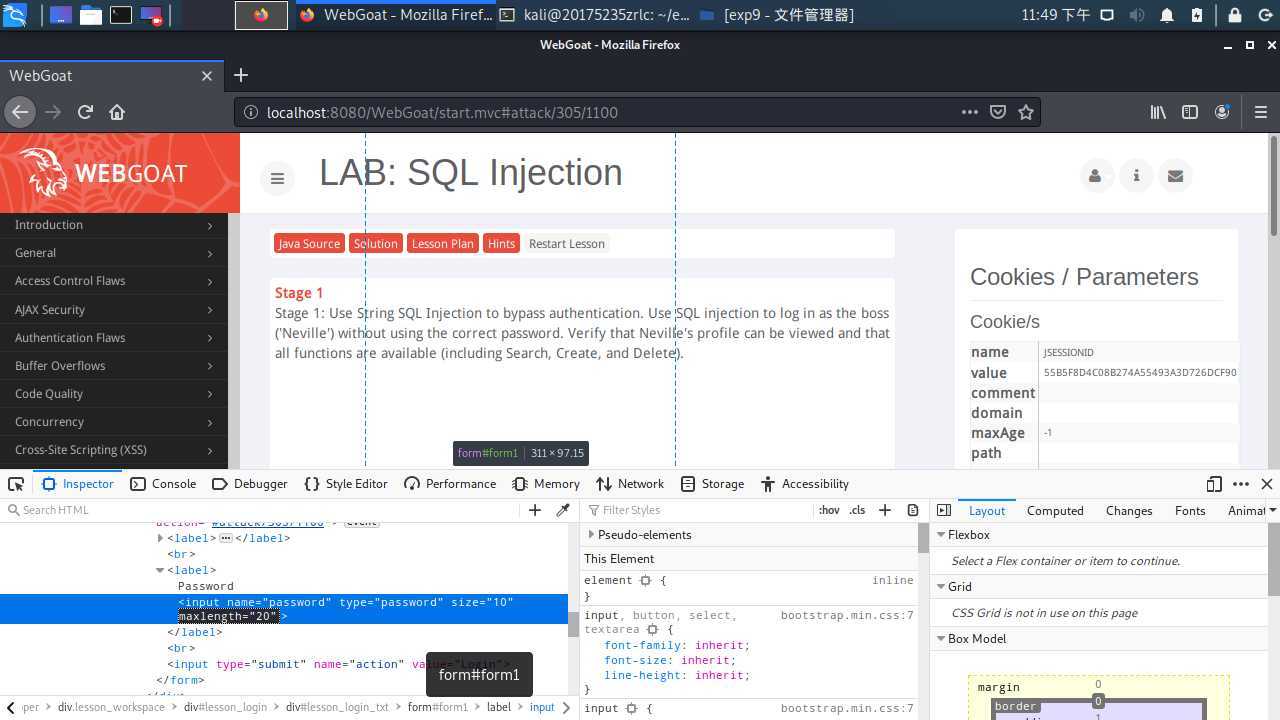Expand Code Quality category
Screen dimensions: 1280x720
(114, 394)
